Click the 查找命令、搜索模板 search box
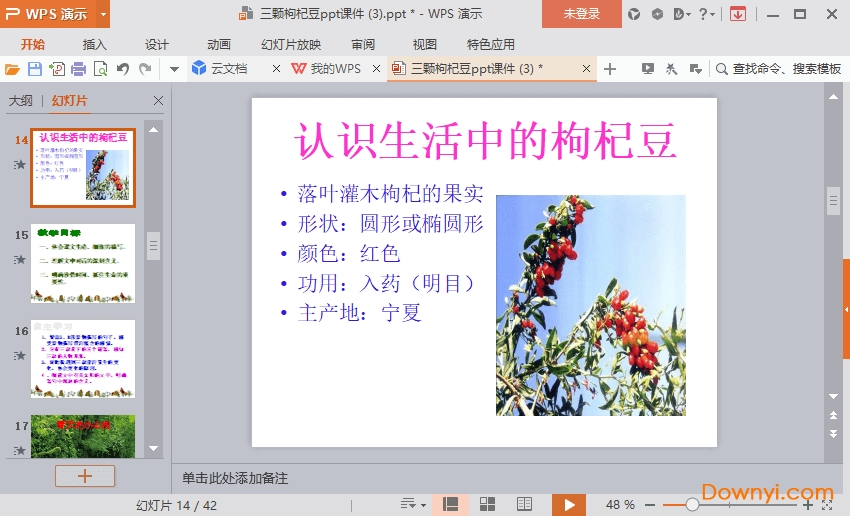 pyautogui.click(x=778, y=69)
